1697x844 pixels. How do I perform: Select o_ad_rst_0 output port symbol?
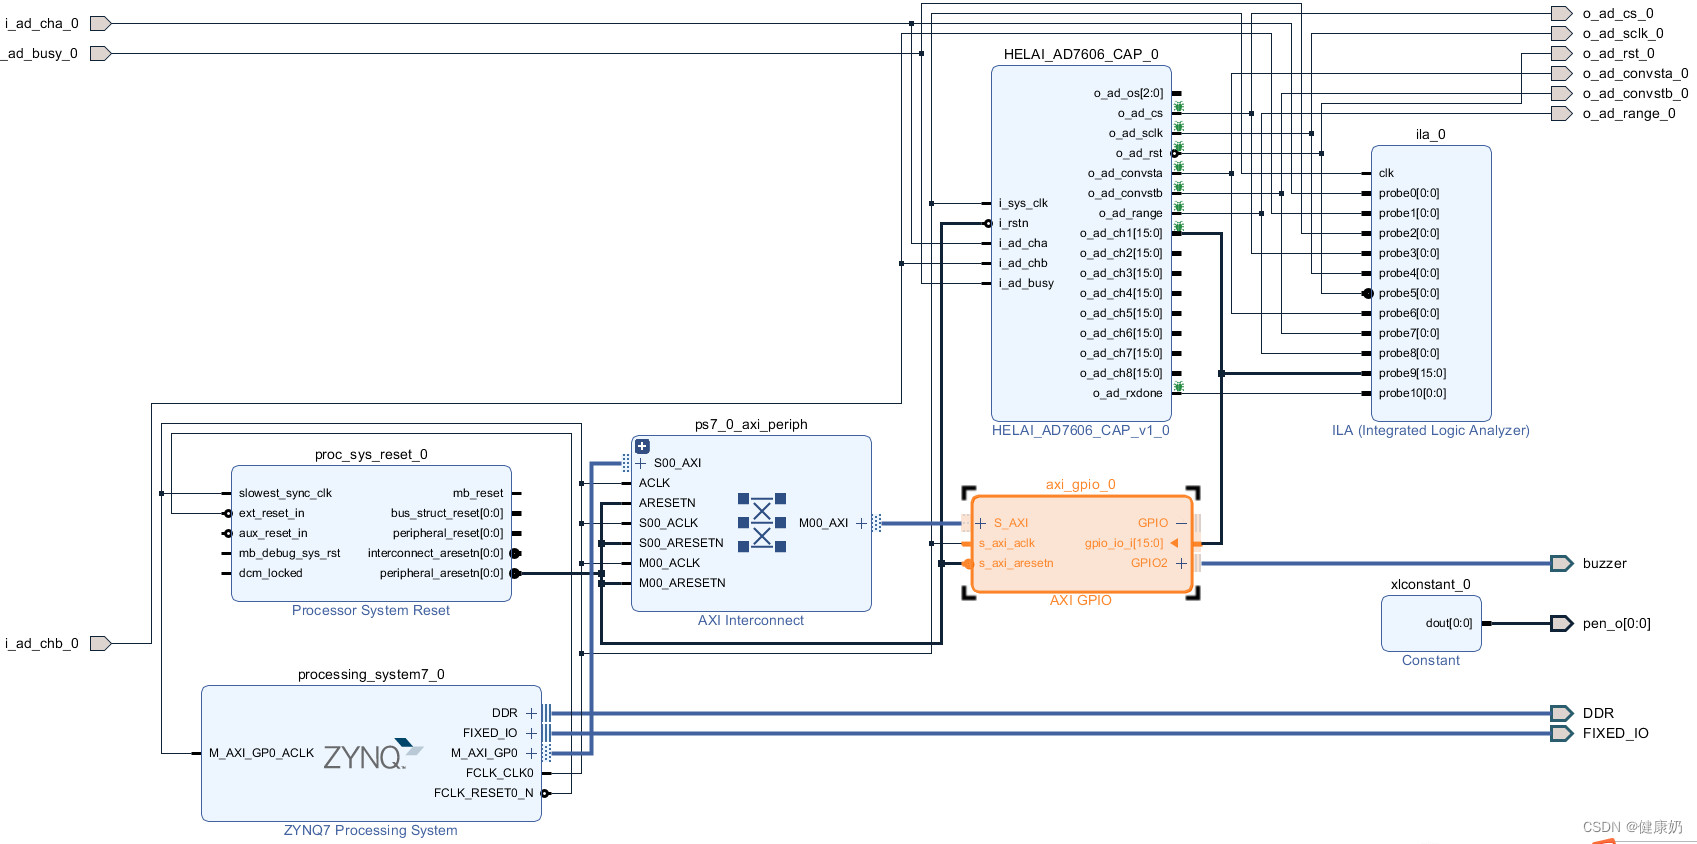[1561, 53]
